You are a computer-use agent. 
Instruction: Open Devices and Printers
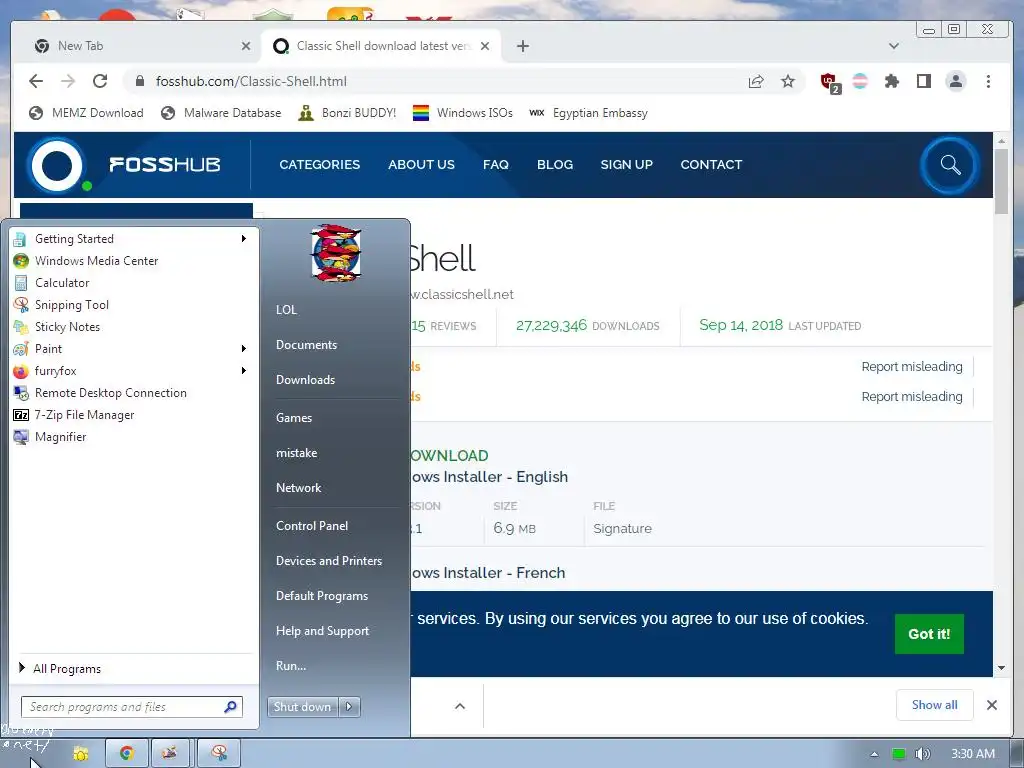328,560
